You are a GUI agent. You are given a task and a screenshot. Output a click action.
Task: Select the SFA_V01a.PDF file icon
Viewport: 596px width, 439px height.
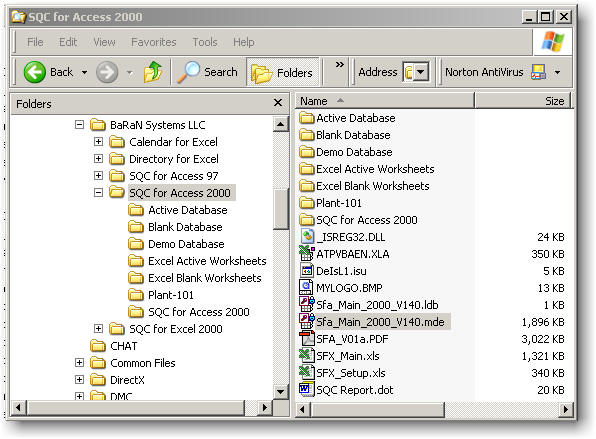[306, 339]
